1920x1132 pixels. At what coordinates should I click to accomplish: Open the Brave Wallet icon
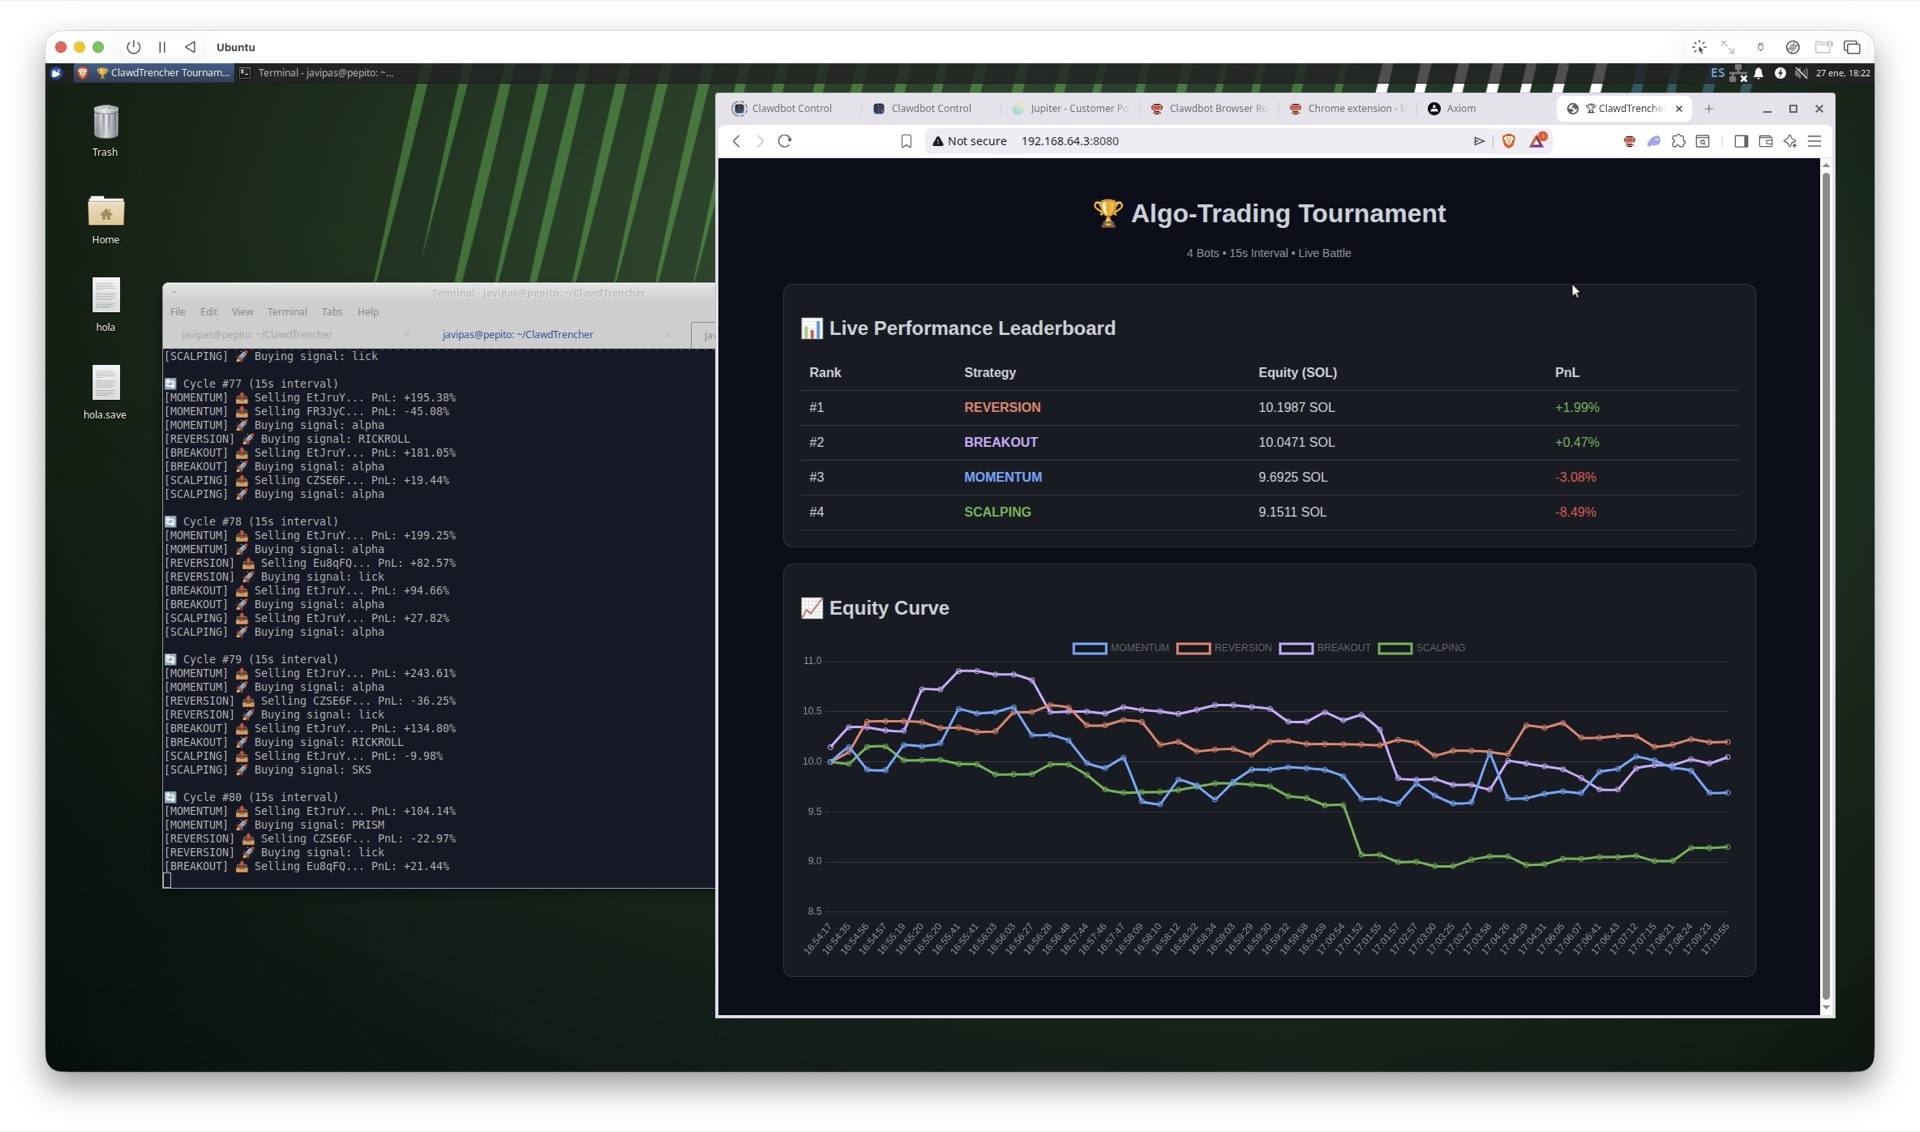tap(1765, 141)
